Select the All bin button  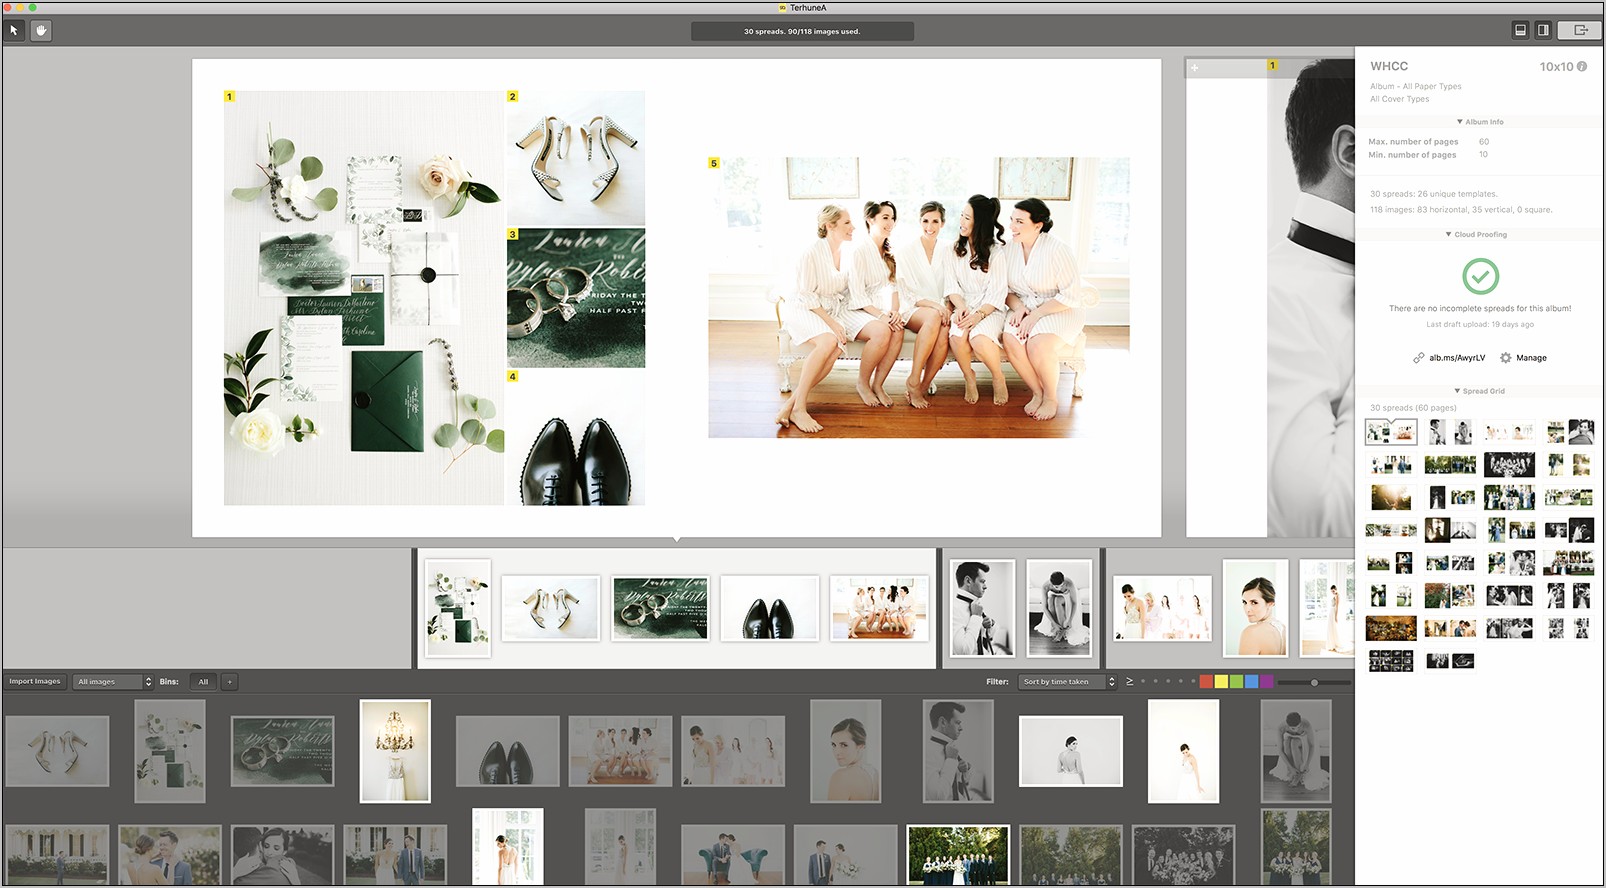203,682
